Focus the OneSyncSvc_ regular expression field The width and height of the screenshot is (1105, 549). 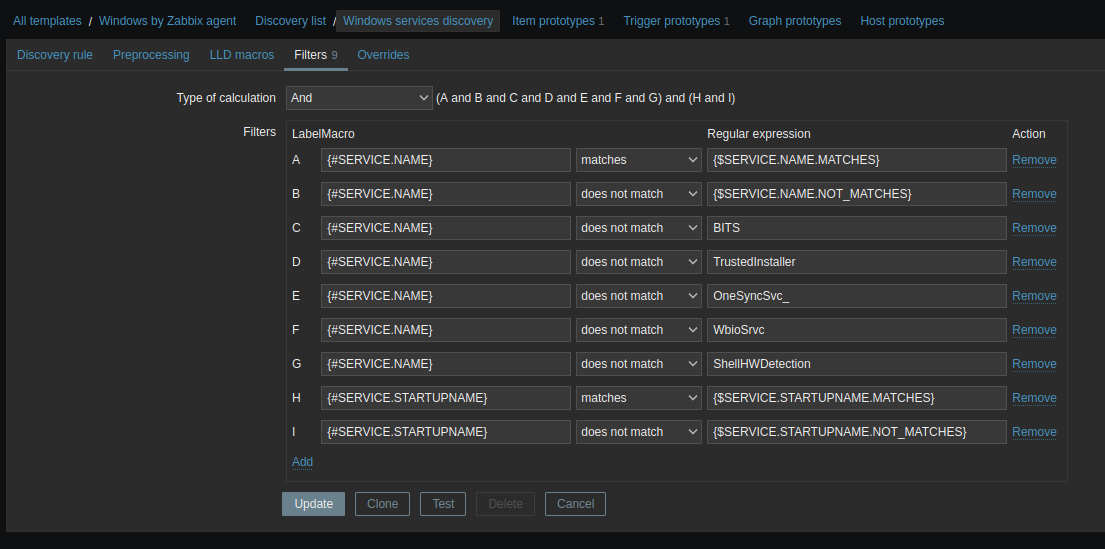coord(856,296)
